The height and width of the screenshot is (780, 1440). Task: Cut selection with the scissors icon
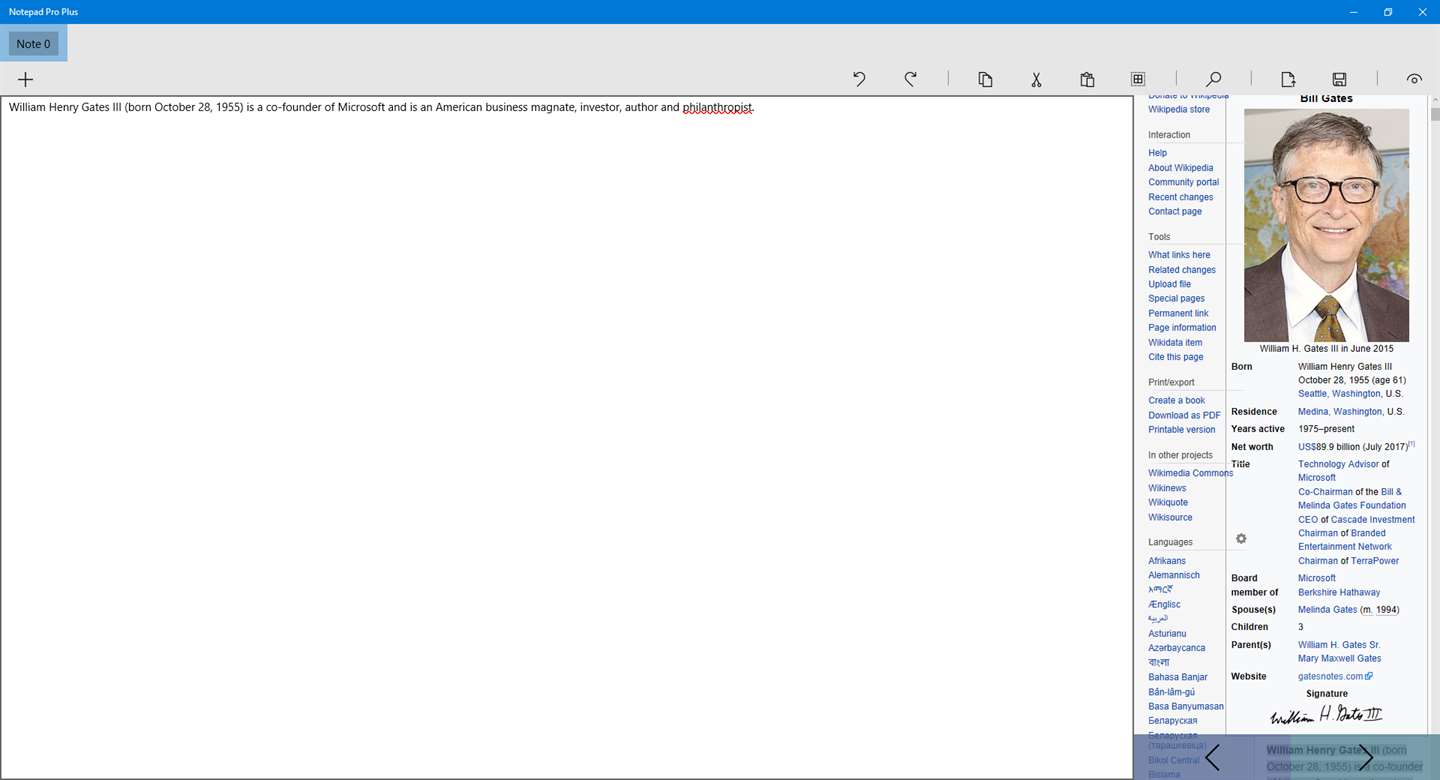pos(1036,79)
